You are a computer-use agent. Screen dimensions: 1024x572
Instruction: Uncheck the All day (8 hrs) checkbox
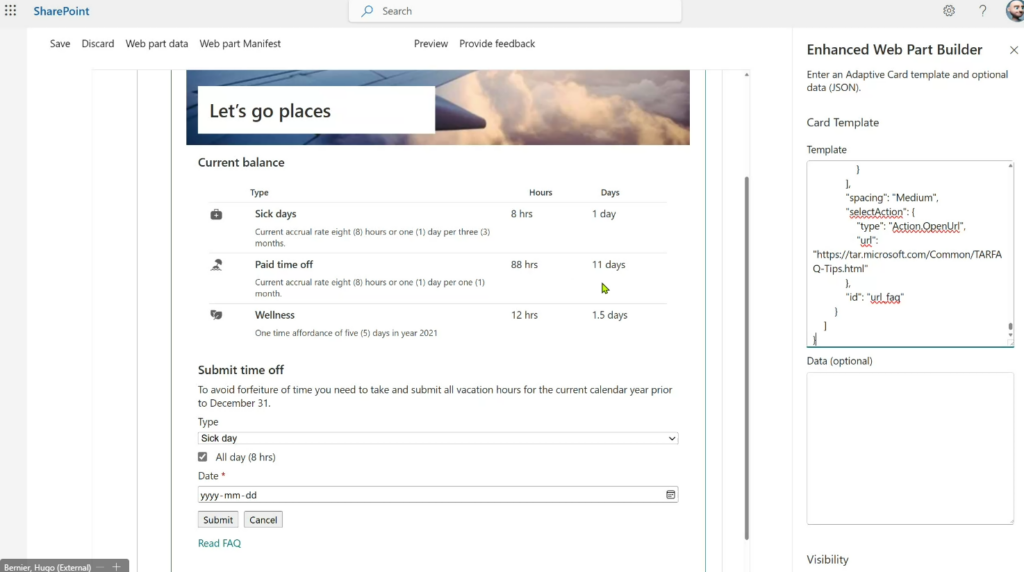204,457
